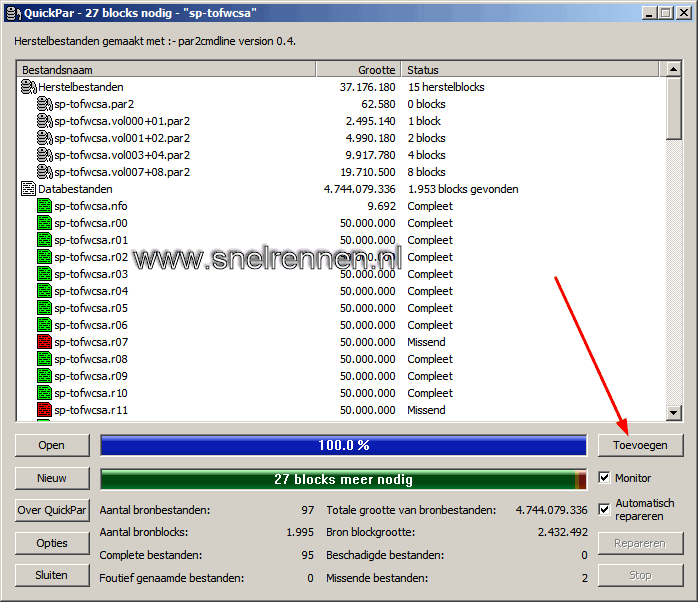Viewport: 698px width, 602px height.
Task: Click 'Aantal bronblocks:' label
Action: 144,532
